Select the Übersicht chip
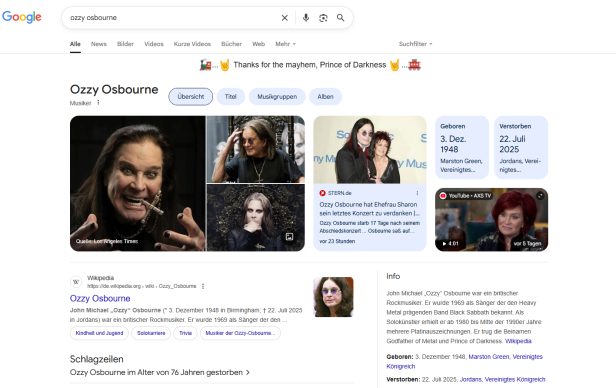The image size is (616, 388). pos(191,97)
